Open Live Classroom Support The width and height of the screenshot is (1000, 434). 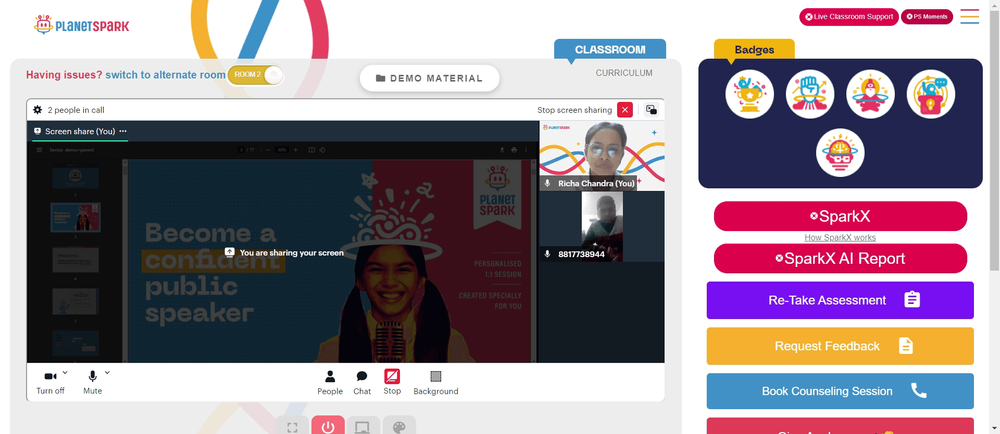849,17
